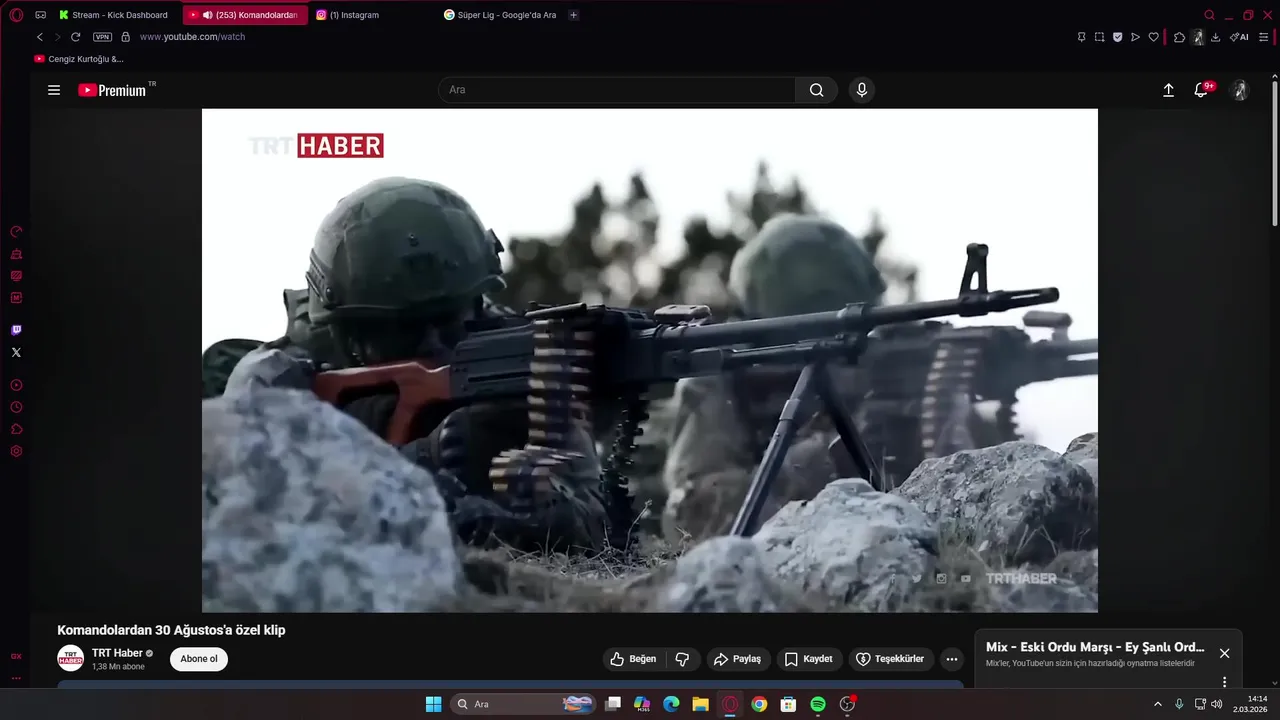Click the YouTube search field 'Ara'
The height and width of the screenshot is (720, 1280).
pyautogui.click(x=617, y=90)
